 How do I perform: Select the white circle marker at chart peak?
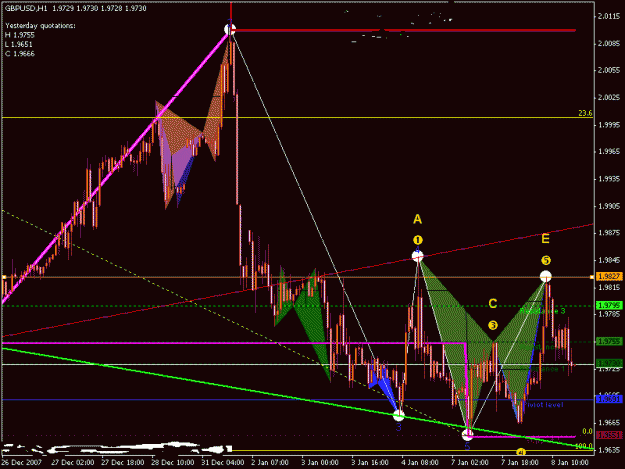[x=230, y=29]
